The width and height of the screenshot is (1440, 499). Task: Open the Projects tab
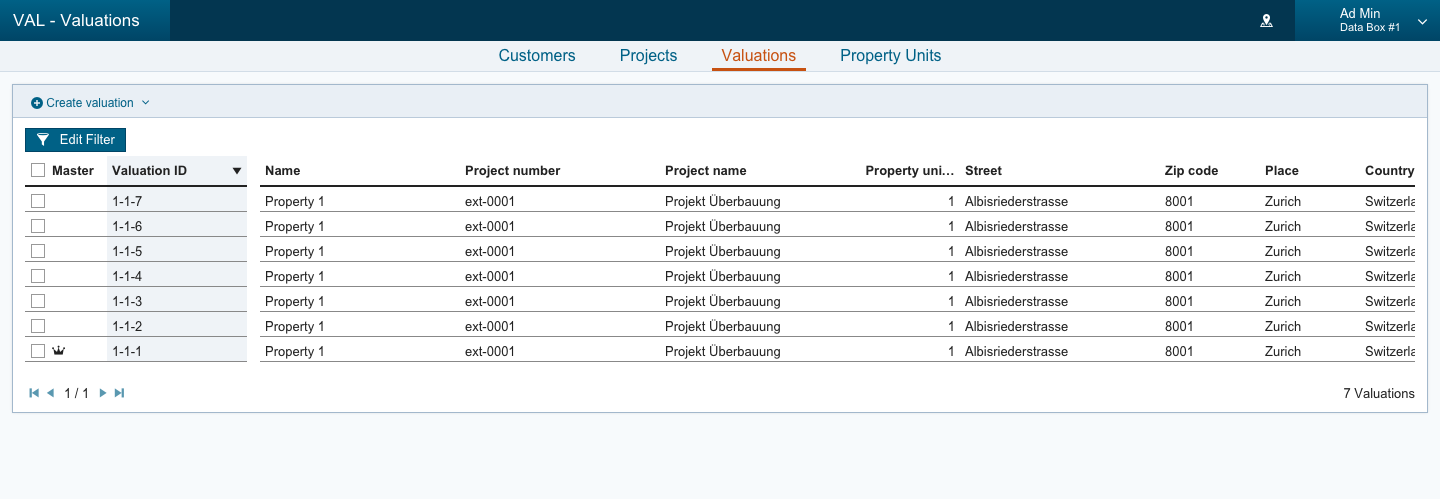tap(648, 56)
